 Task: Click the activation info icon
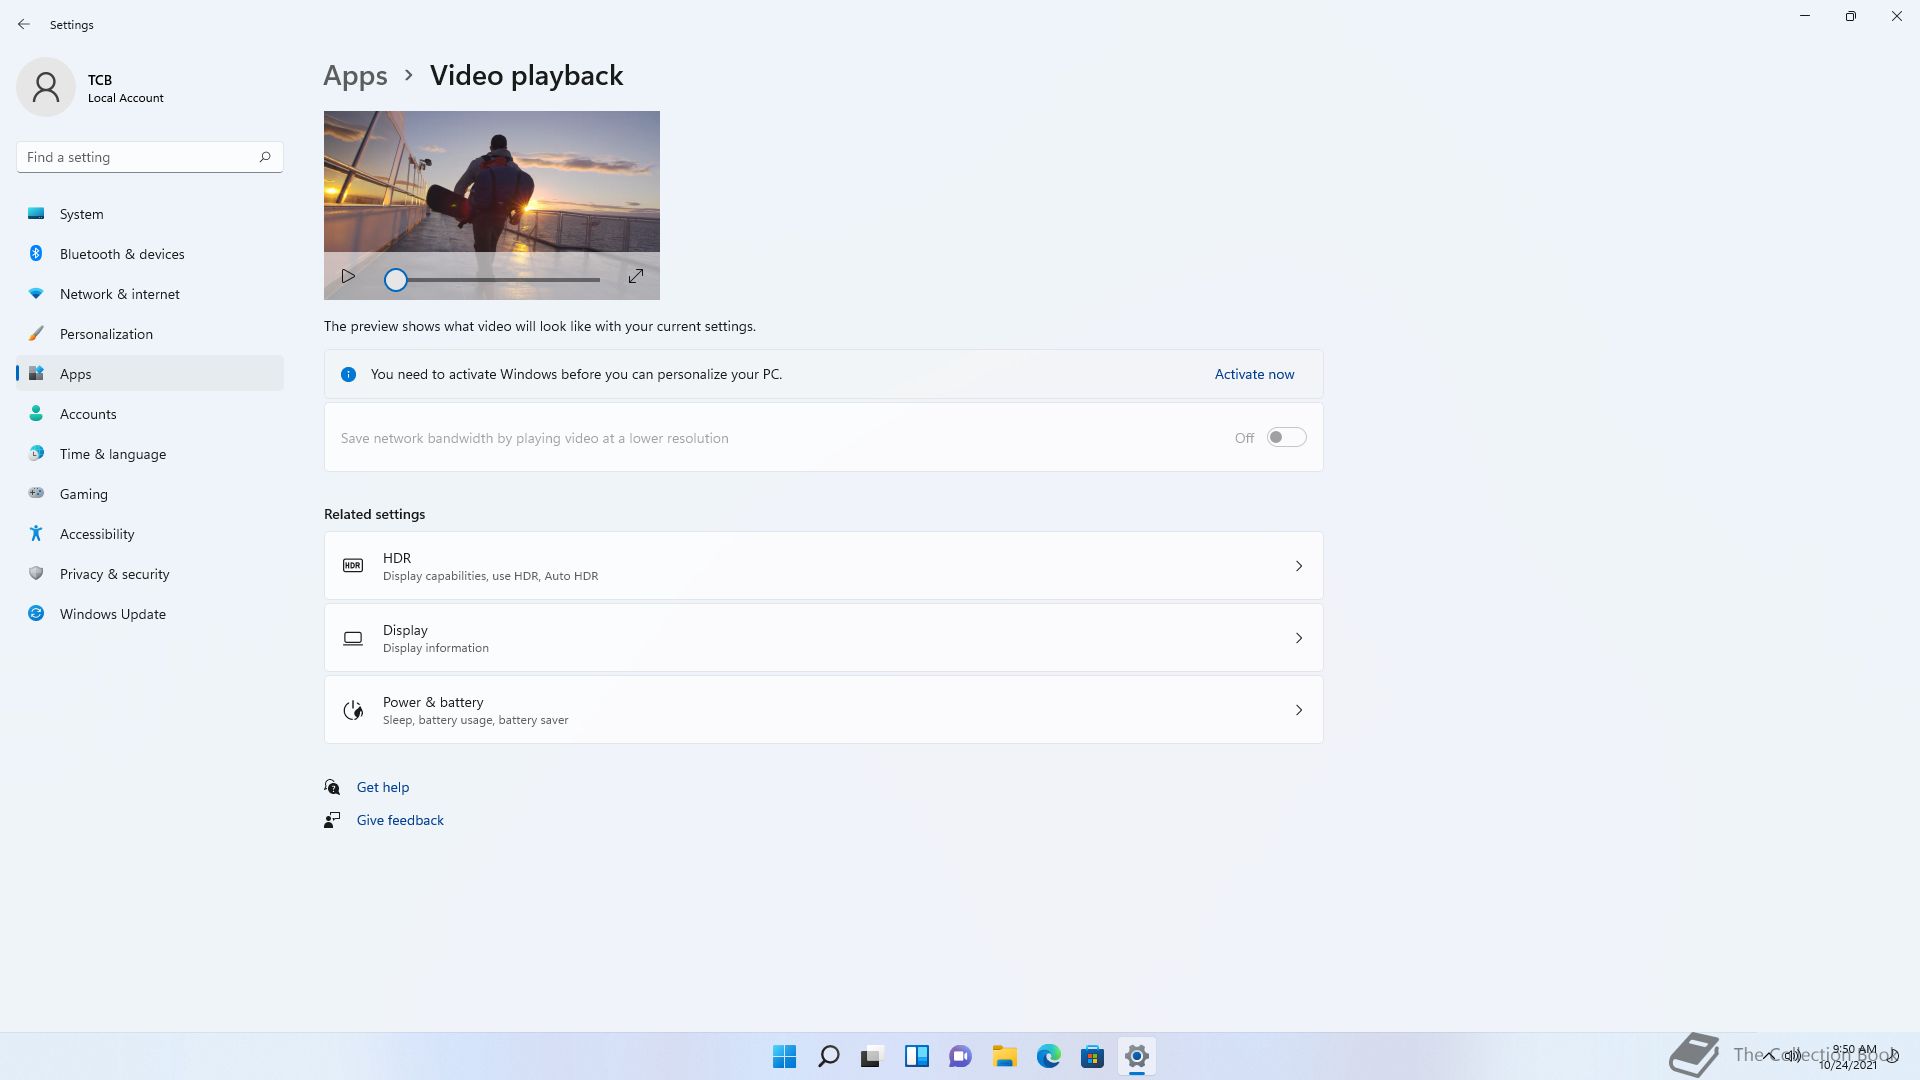click(348, 374)
